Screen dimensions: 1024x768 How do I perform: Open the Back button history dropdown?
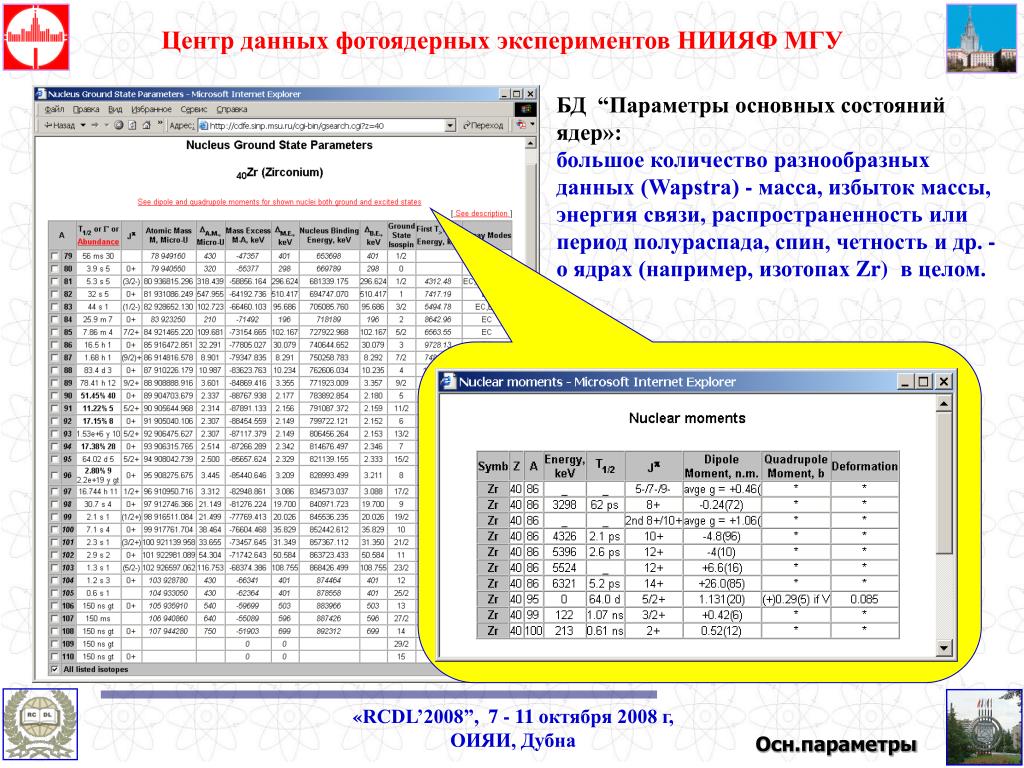pyautogui.click(x=83, y=125)
